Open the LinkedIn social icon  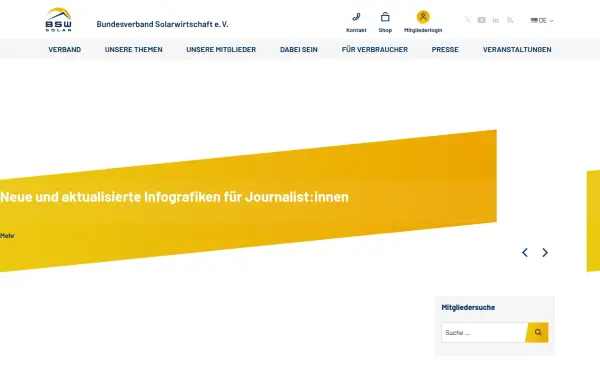(496, 20)
